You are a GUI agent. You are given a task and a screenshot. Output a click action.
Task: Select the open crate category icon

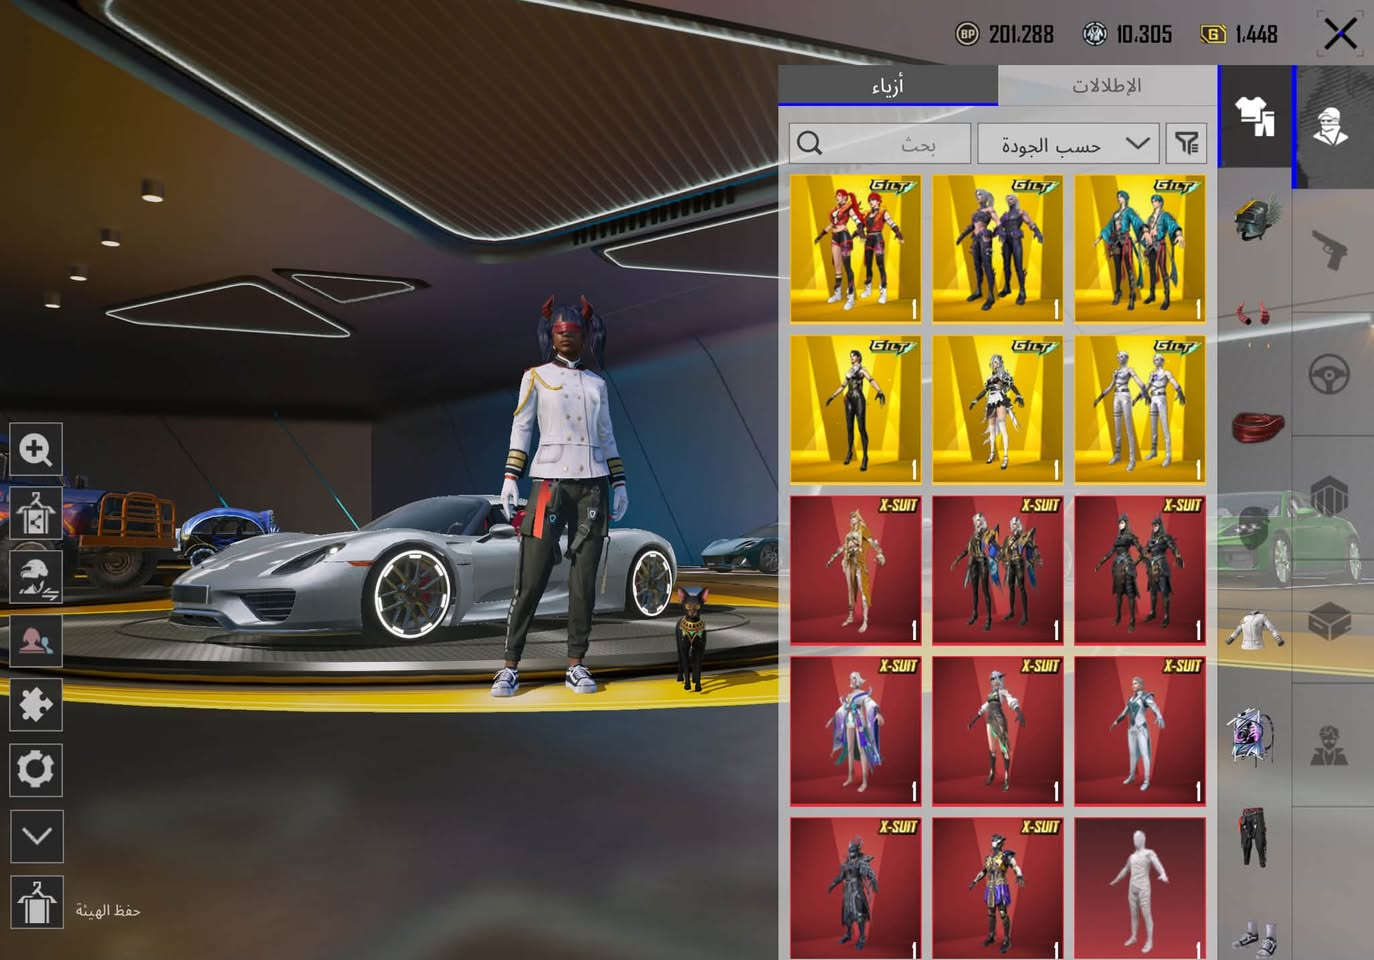click(x=1331, y=622)
